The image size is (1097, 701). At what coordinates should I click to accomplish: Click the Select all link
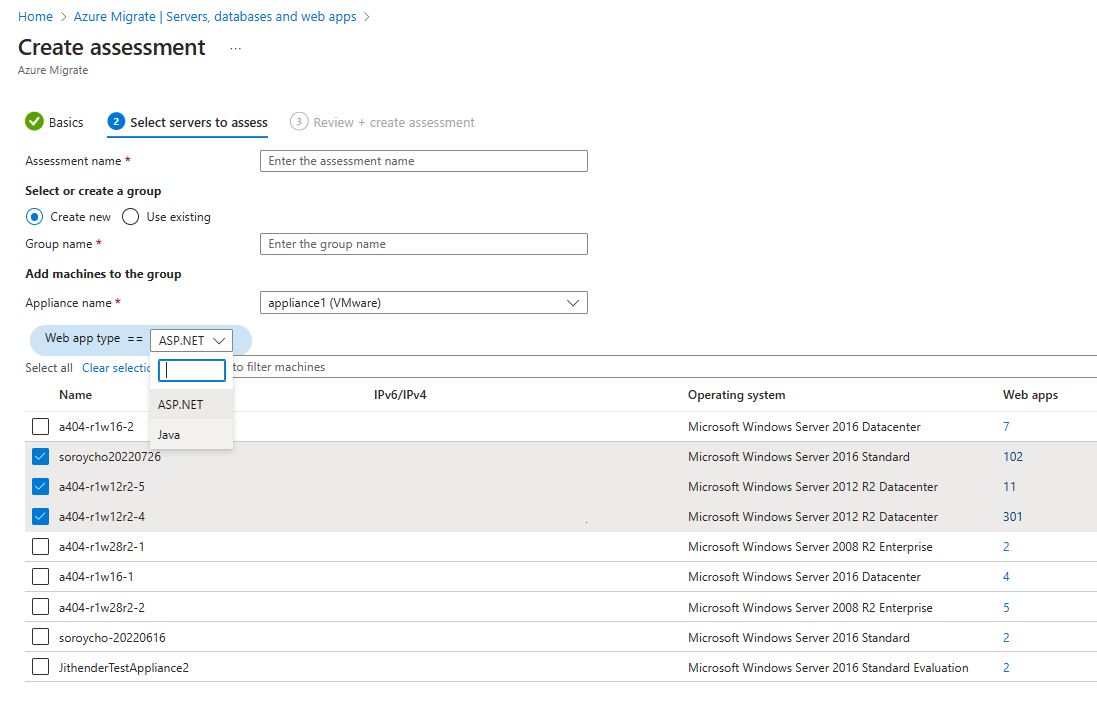[x=49, y=367]
